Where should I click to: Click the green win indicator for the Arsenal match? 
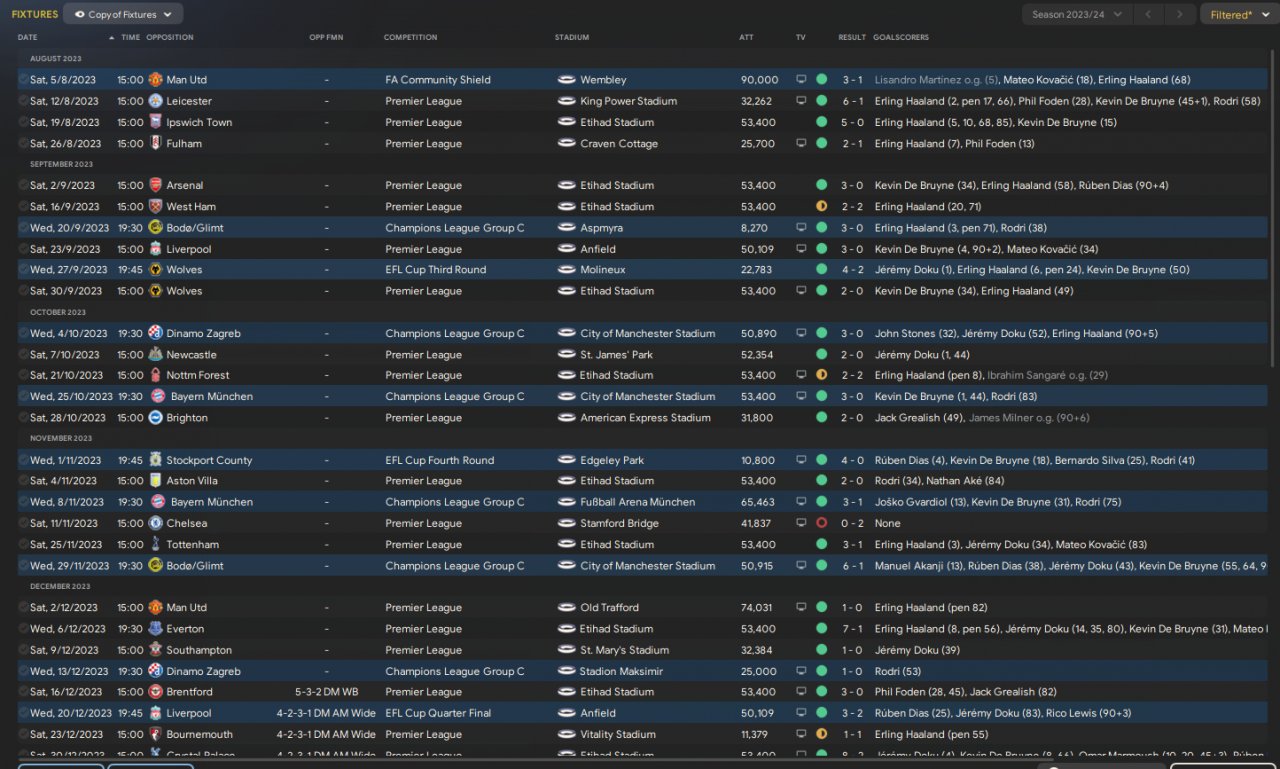pyautogui.click(x=822, y=185)
